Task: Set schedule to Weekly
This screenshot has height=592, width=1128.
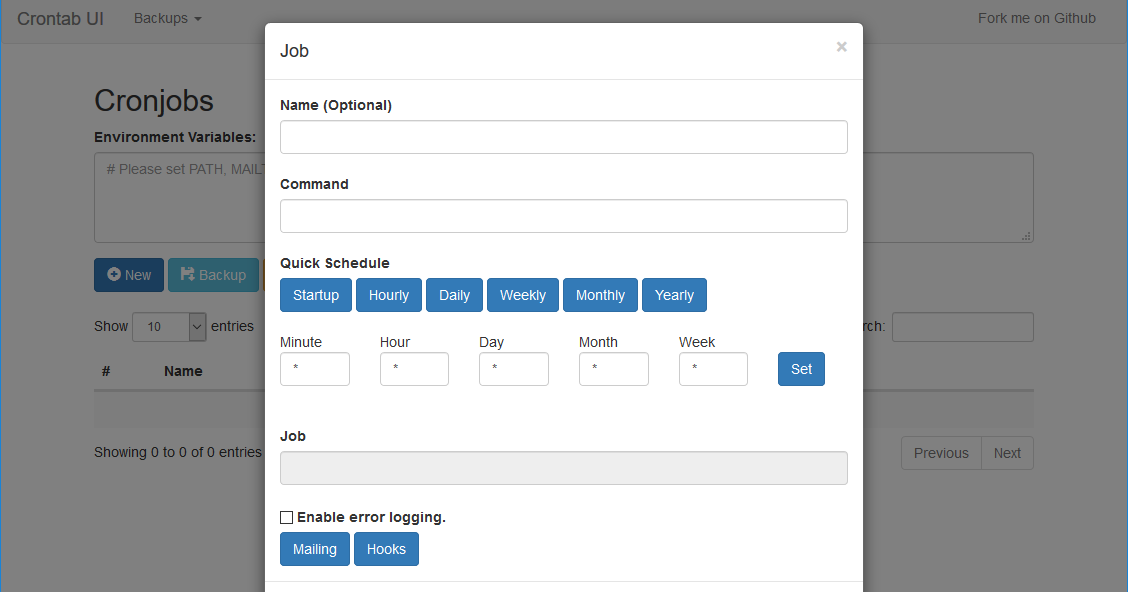Action: coord(522,295)
